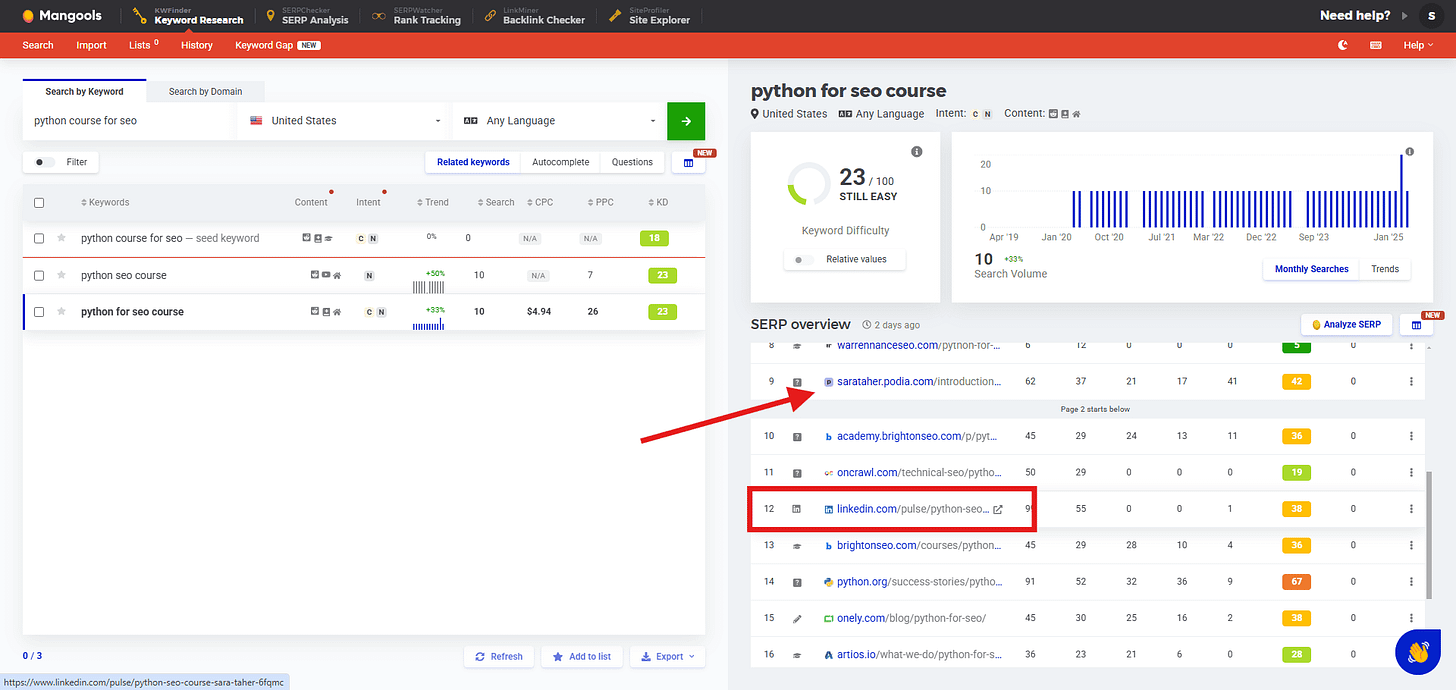The width and height of the screenshot is (1456, 690).
Task: Open SERP overview columns settings icon
Action: coord(1416,325)
